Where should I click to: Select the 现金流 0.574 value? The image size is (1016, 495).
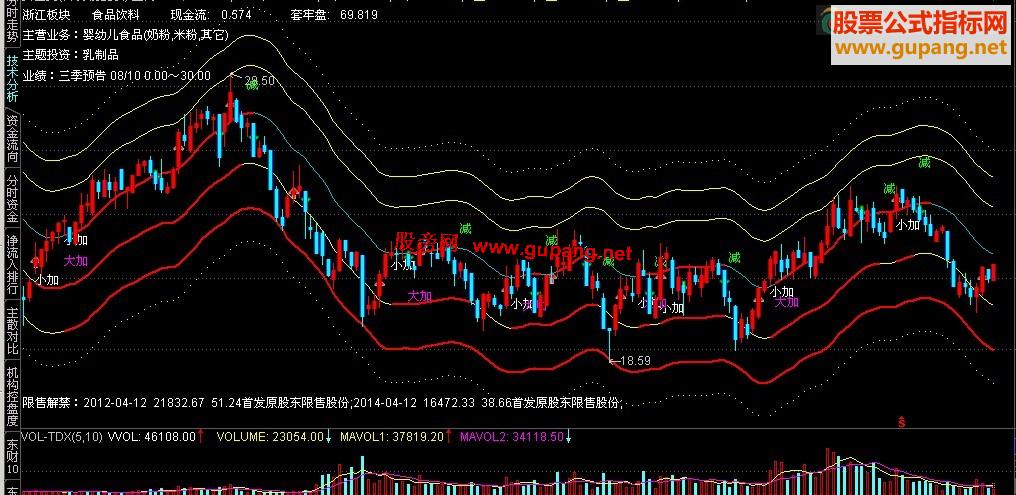point(210,14)
